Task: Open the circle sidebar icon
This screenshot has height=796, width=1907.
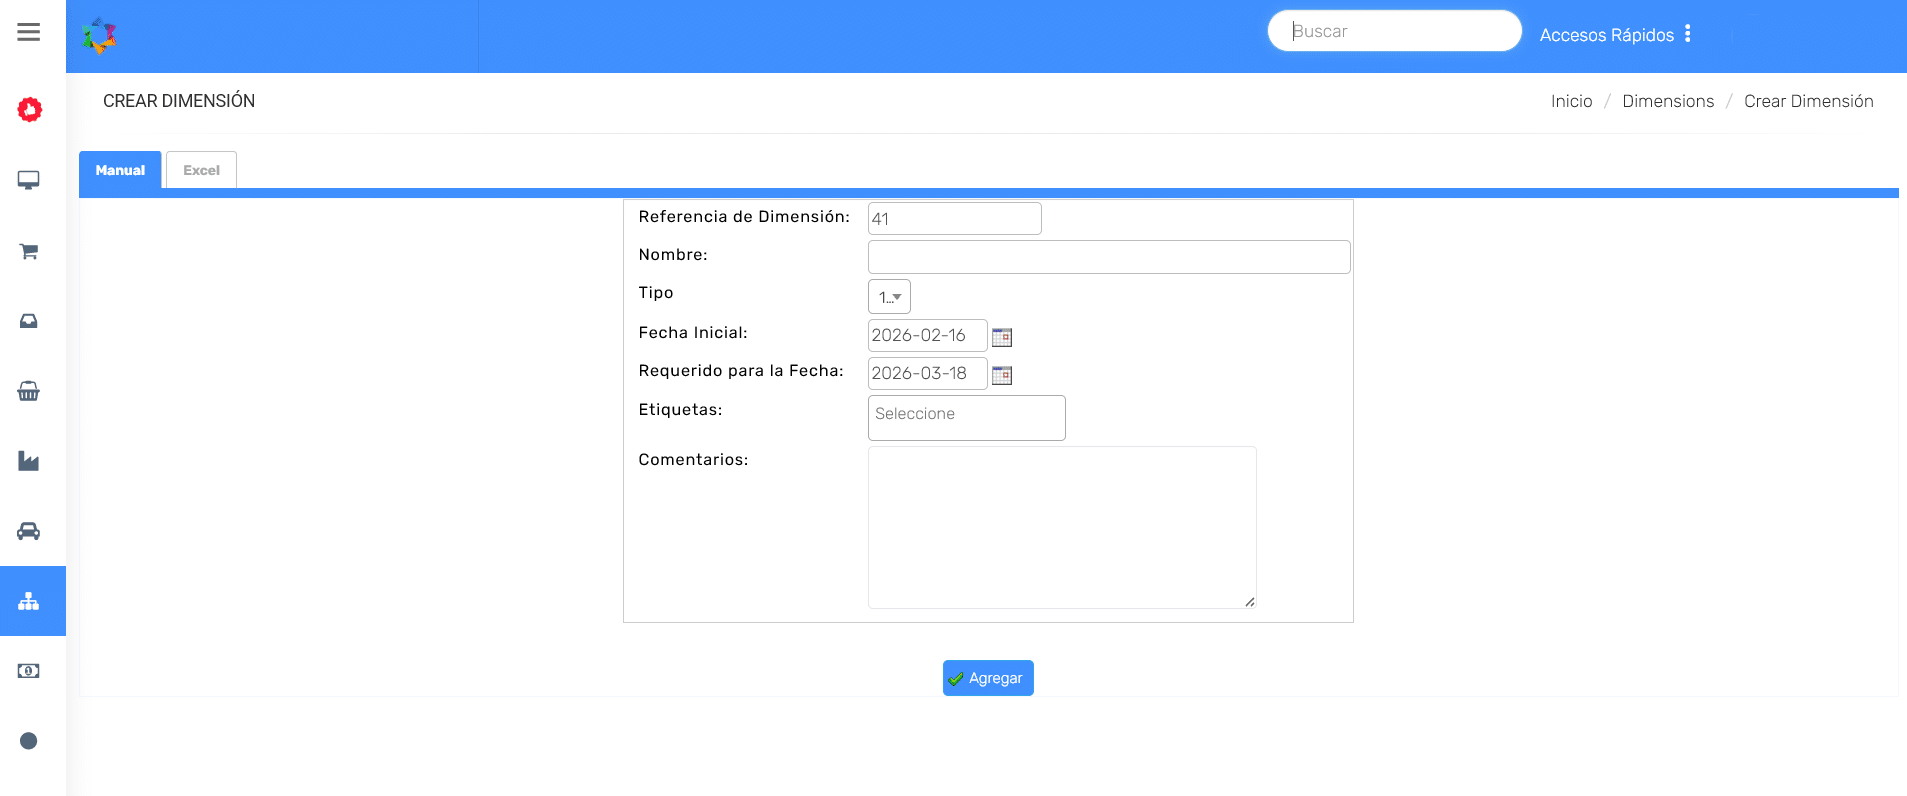Action: pos(29,741)
